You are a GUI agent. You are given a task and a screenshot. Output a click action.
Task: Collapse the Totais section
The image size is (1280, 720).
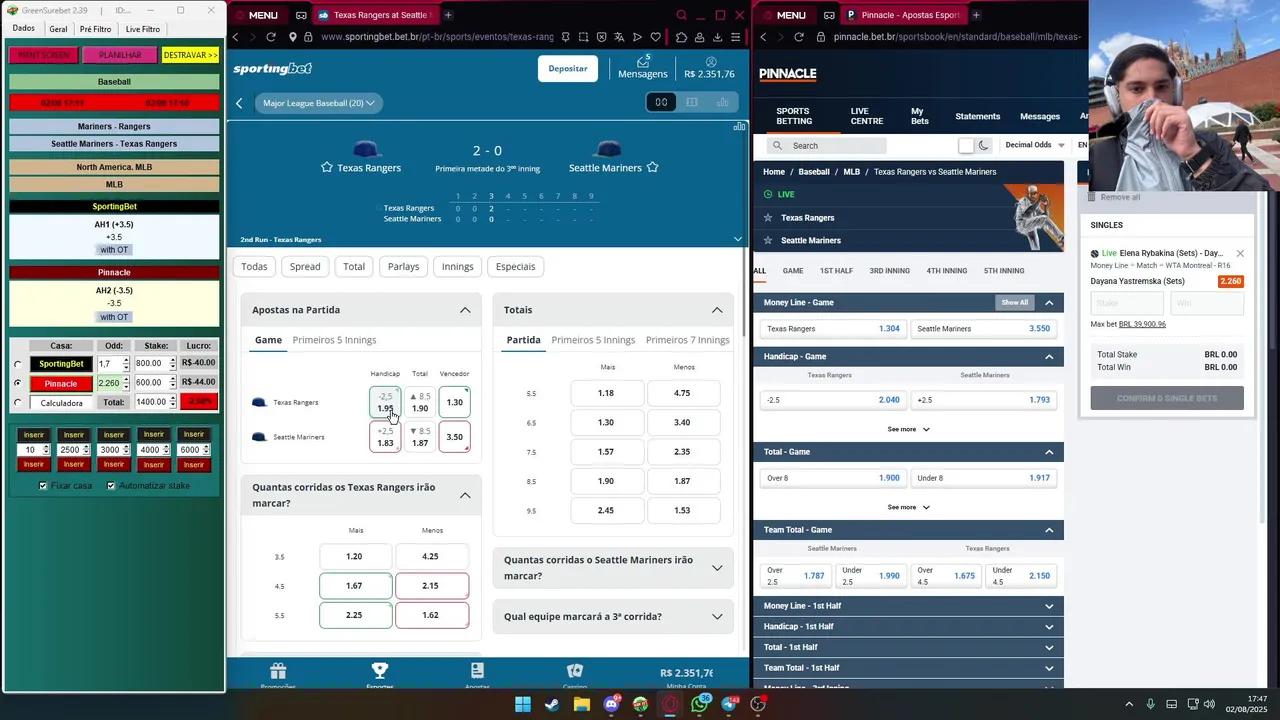[x=717, y=310]
